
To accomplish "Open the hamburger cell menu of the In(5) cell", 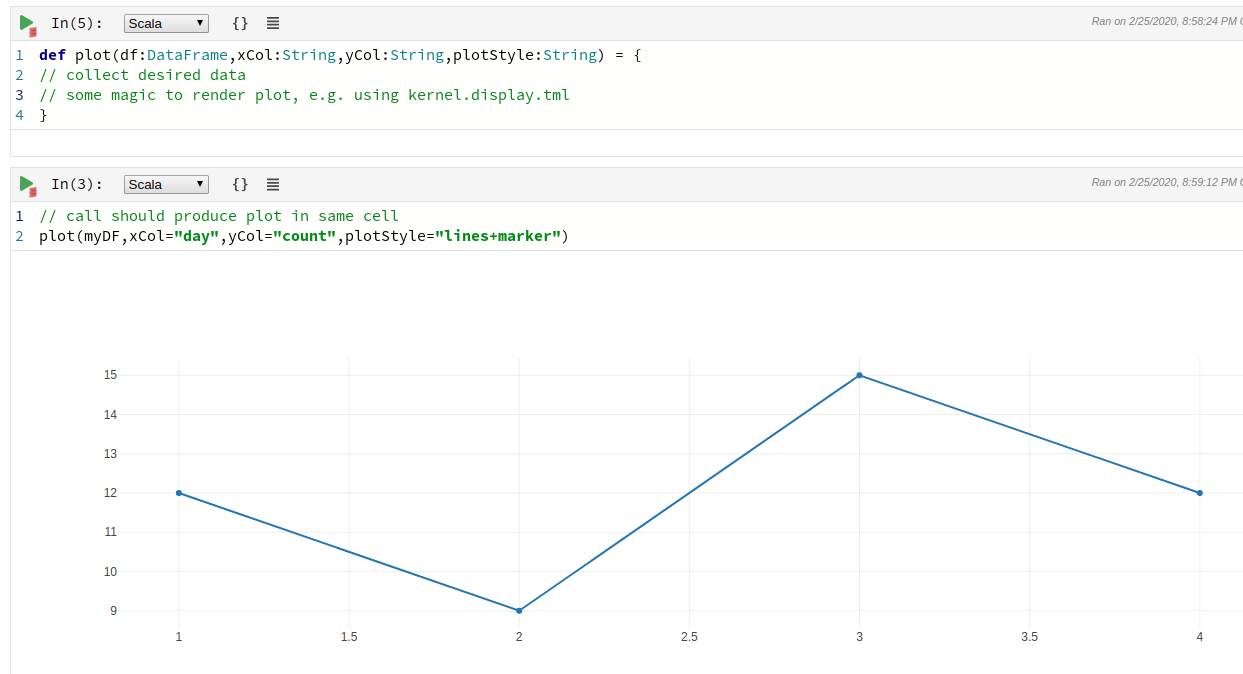I will 271,21.
